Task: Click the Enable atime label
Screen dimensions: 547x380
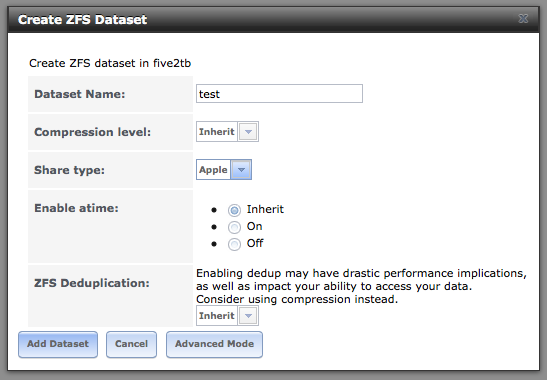Action: [x=76, y=208]
